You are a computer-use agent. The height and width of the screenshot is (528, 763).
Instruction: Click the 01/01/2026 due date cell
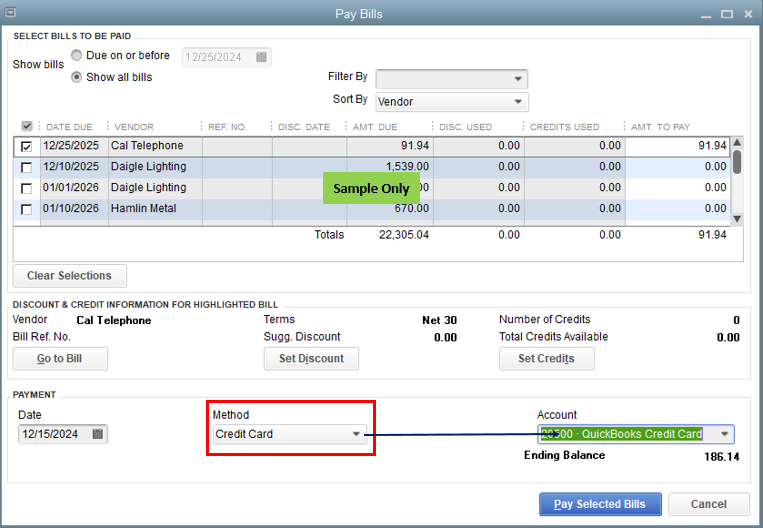[74, 188]
